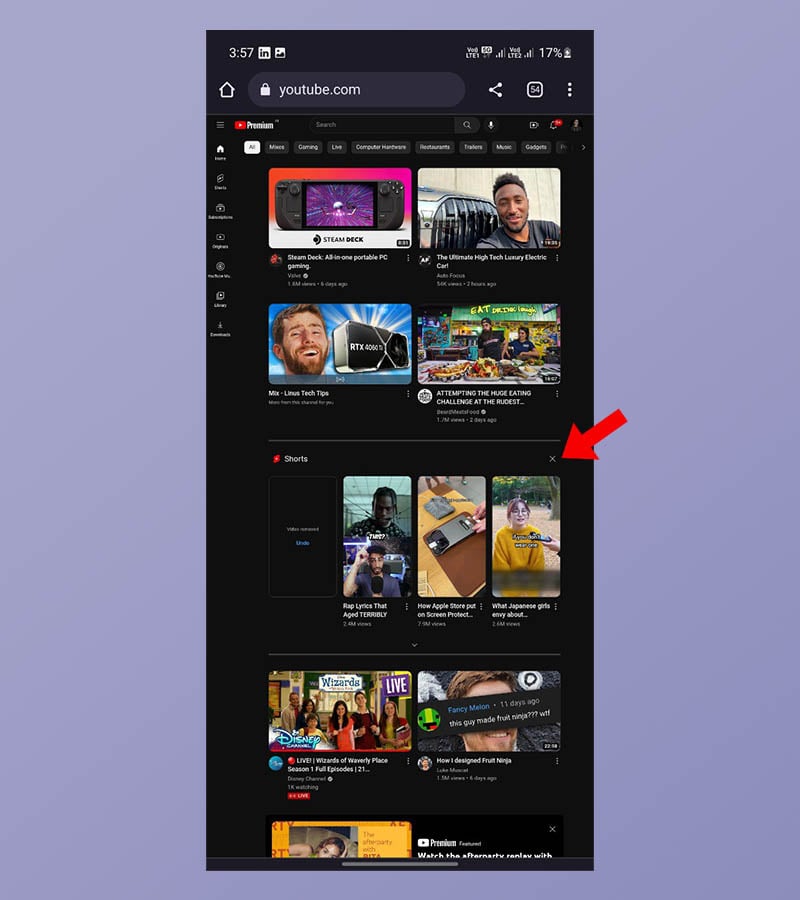This screenshot has width=800, height=900.
Task: Open options for Wizards of Waverly Place
Action: point(408,761)
